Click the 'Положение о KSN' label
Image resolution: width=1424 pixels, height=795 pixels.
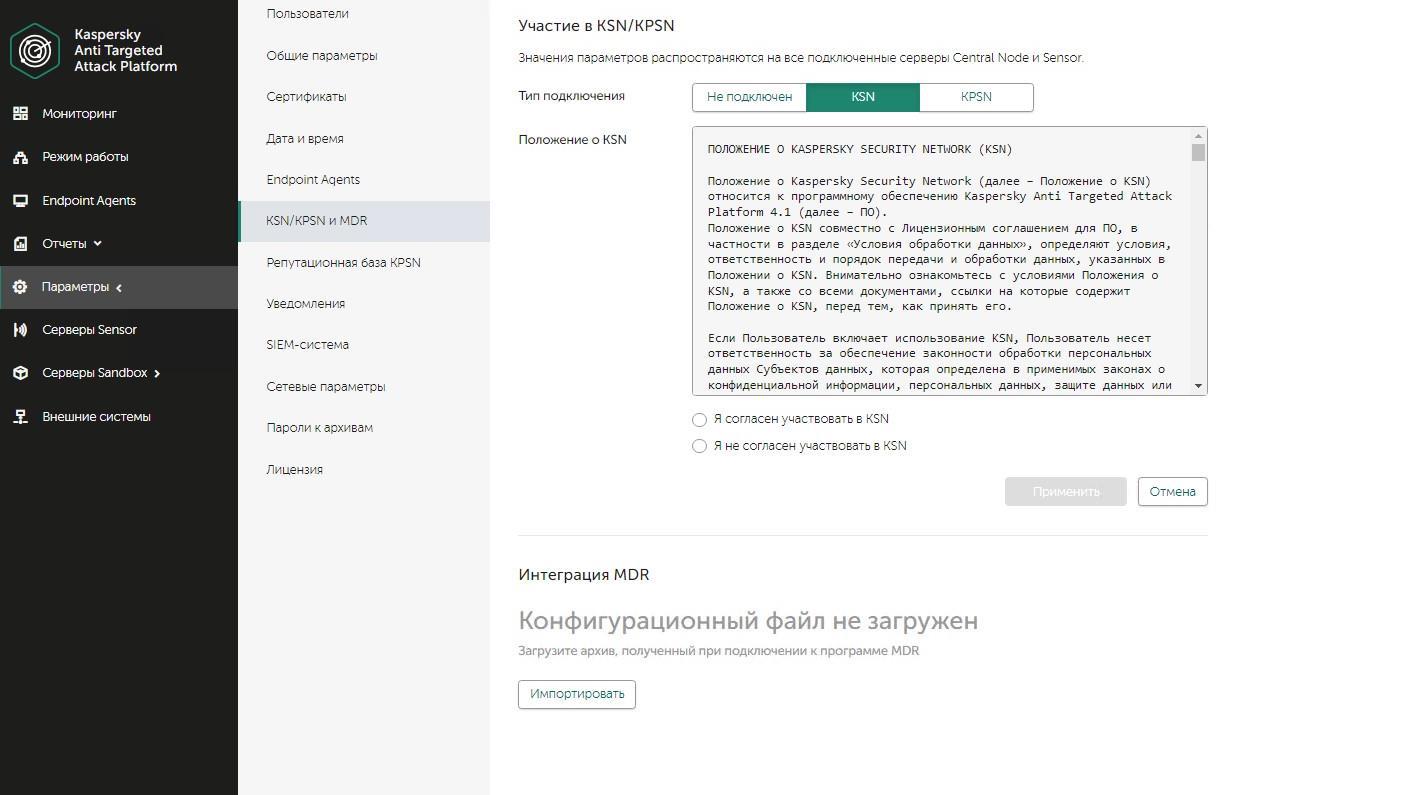click(573, 140)
